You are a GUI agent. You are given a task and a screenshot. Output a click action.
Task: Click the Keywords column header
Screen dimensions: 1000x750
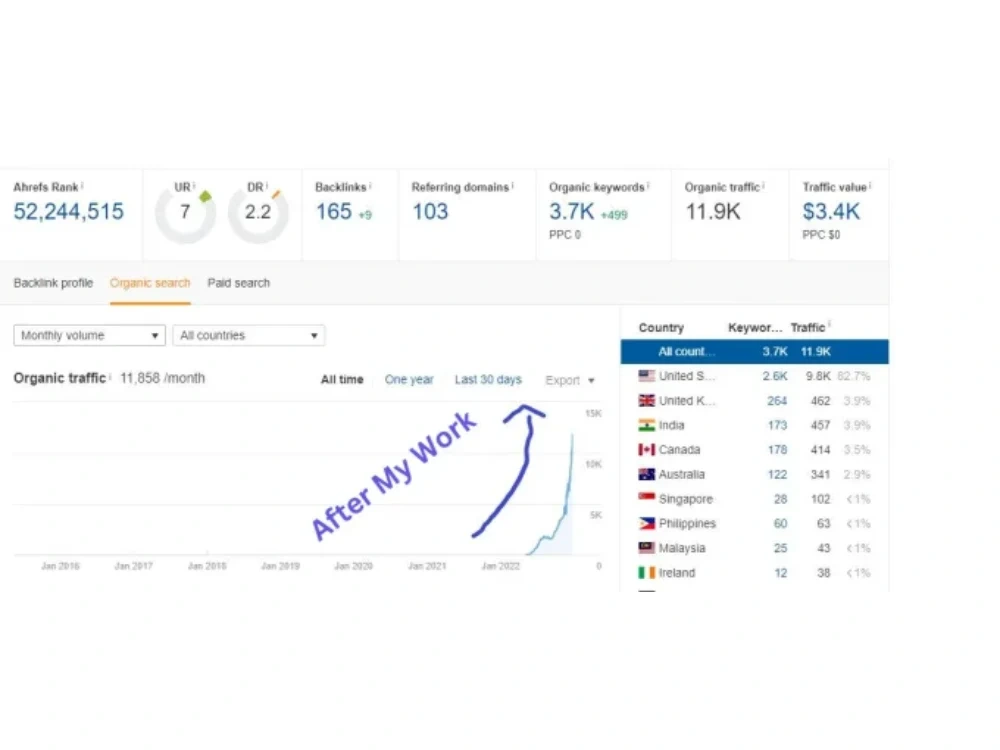[x=755, y=327]
